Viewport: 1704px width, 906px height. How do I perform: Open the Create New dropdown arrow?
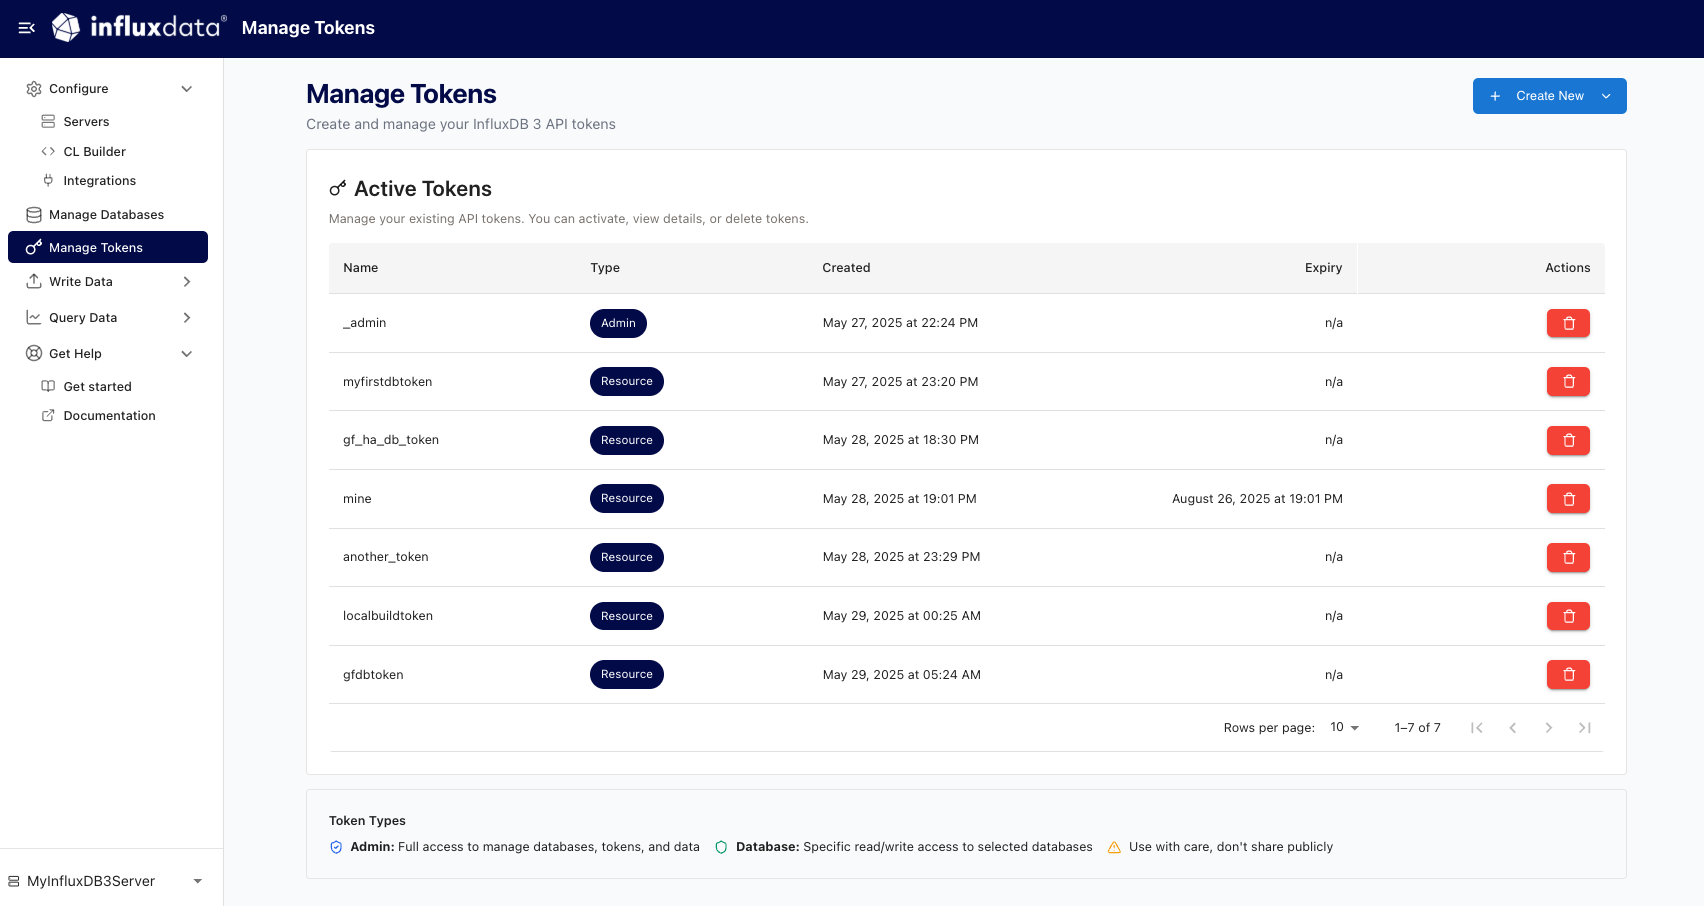click(x=1606, y=96)
